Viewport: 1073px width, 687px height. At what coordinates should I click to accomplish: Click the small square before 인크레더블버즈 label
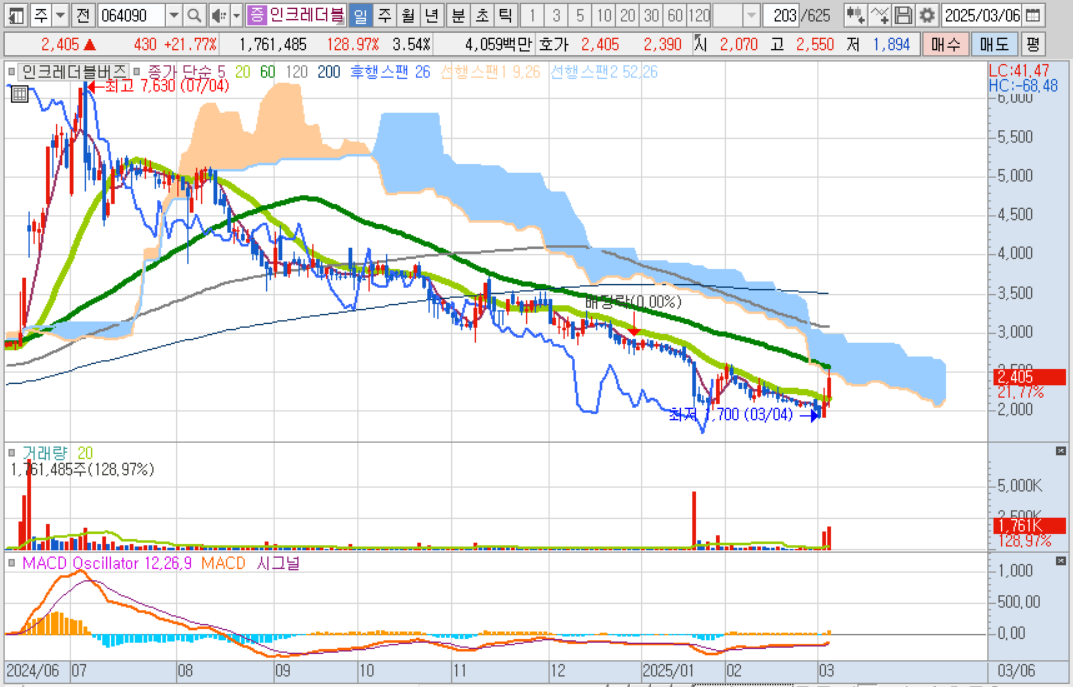pos(12,71)
